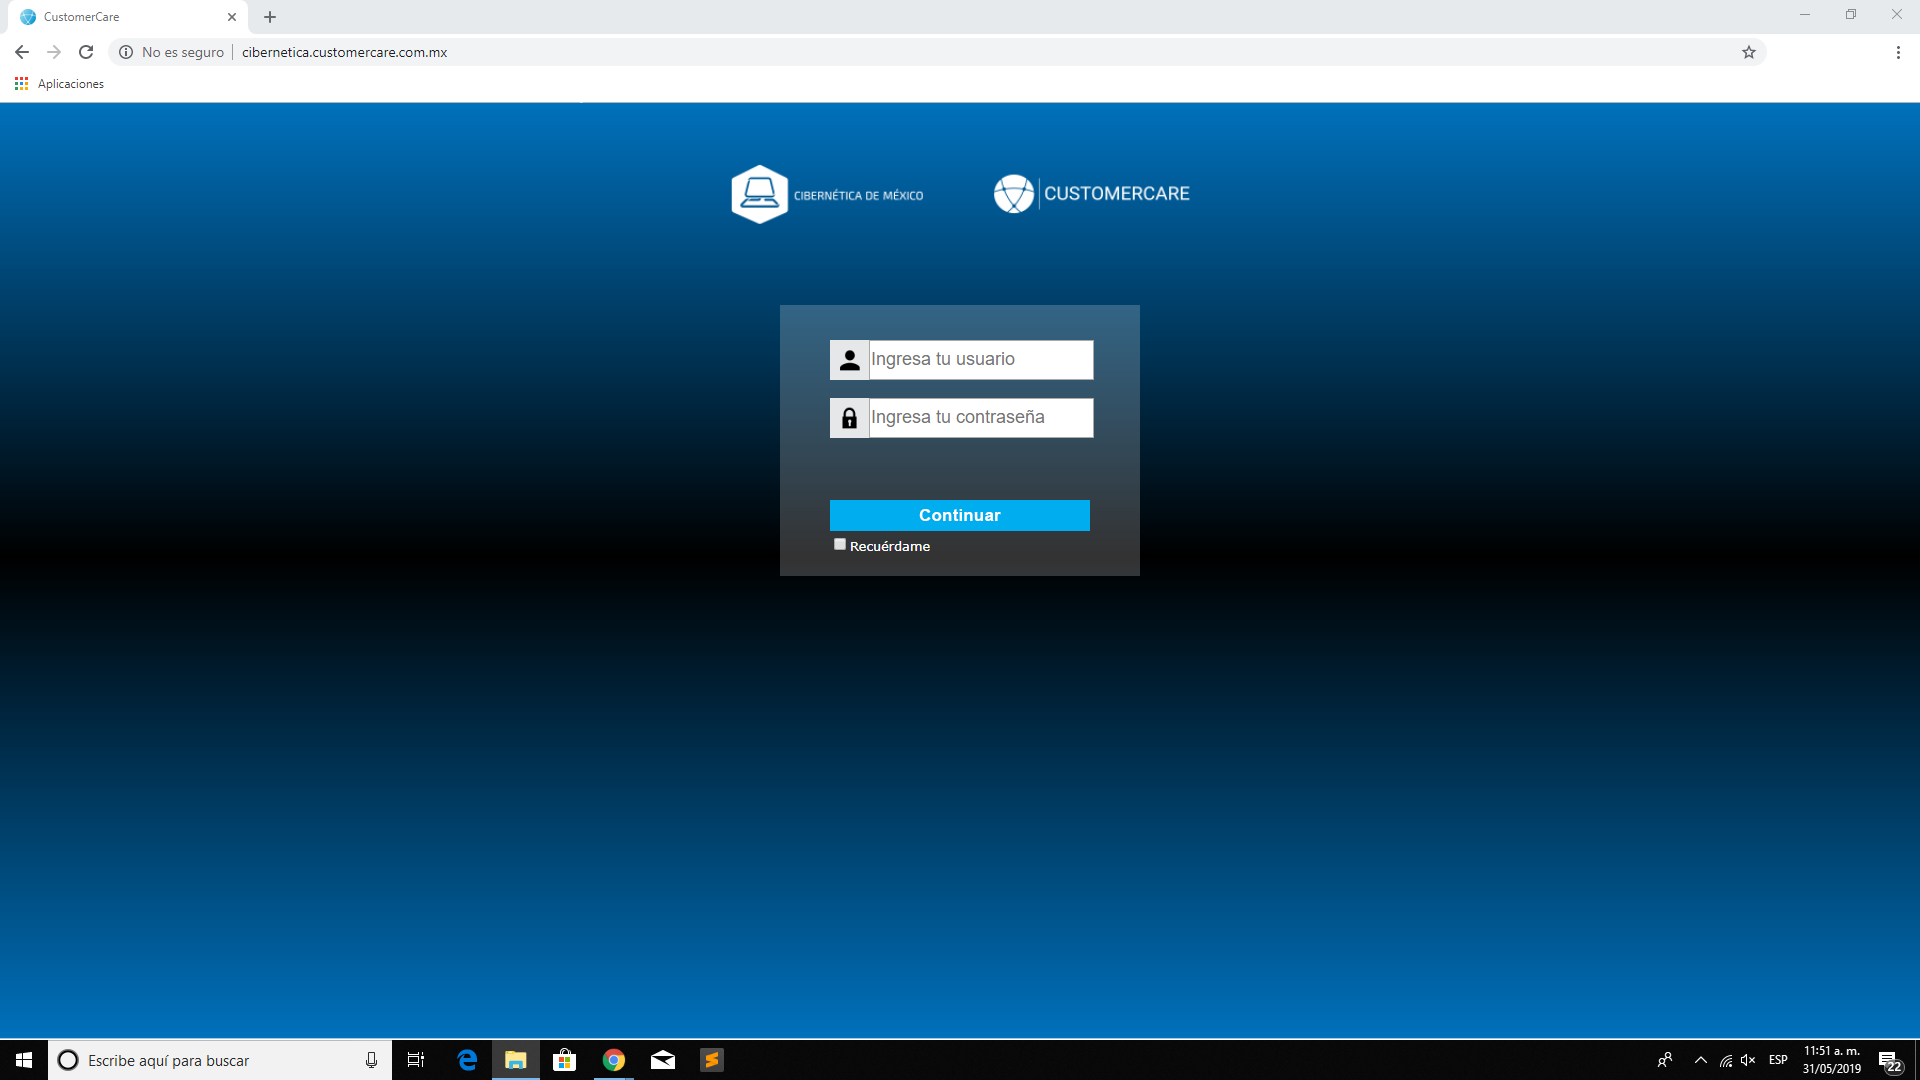Click the padlock icon beside password
Image resolution: width=1920 pixels, height=1080 pixels.
point(849,418)
